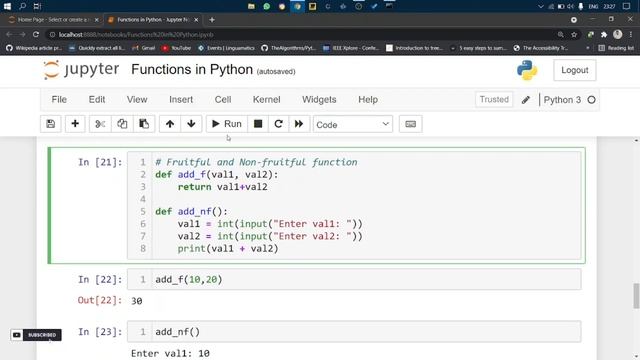Close the Home Page tab
640x360 pixels.
click(97, 20)
